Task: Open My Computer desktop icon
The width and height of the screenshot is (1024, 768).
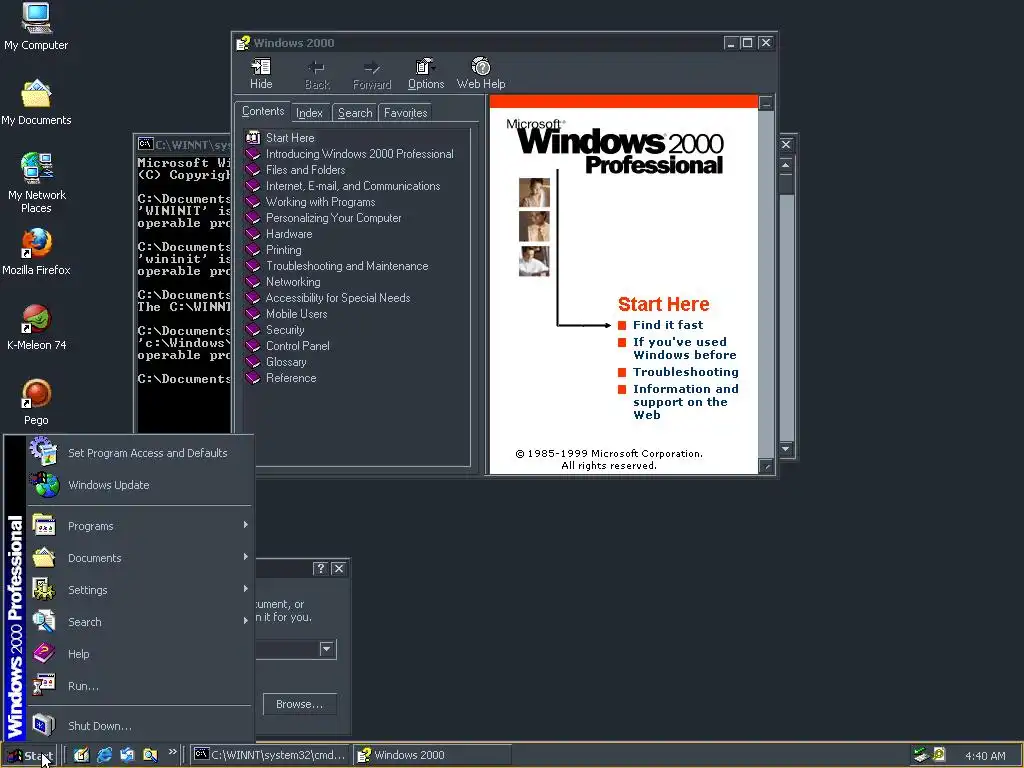Action: coord(36,18)
